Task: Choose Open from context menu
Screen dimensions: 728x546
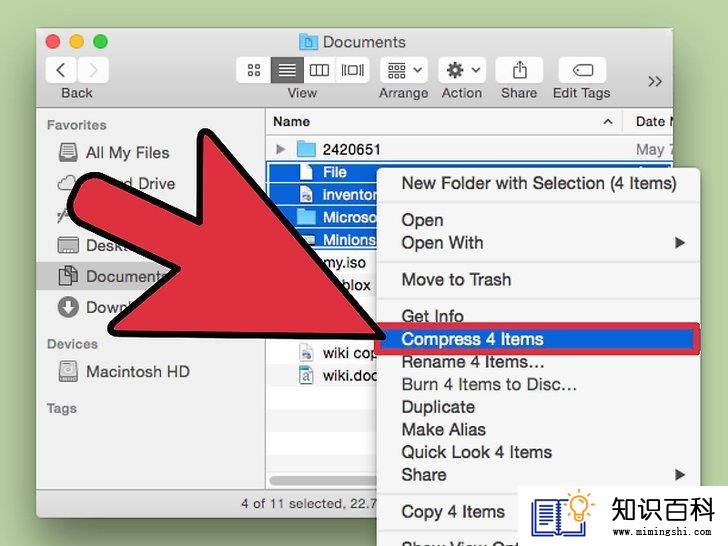Action: [x=539, y=220]
